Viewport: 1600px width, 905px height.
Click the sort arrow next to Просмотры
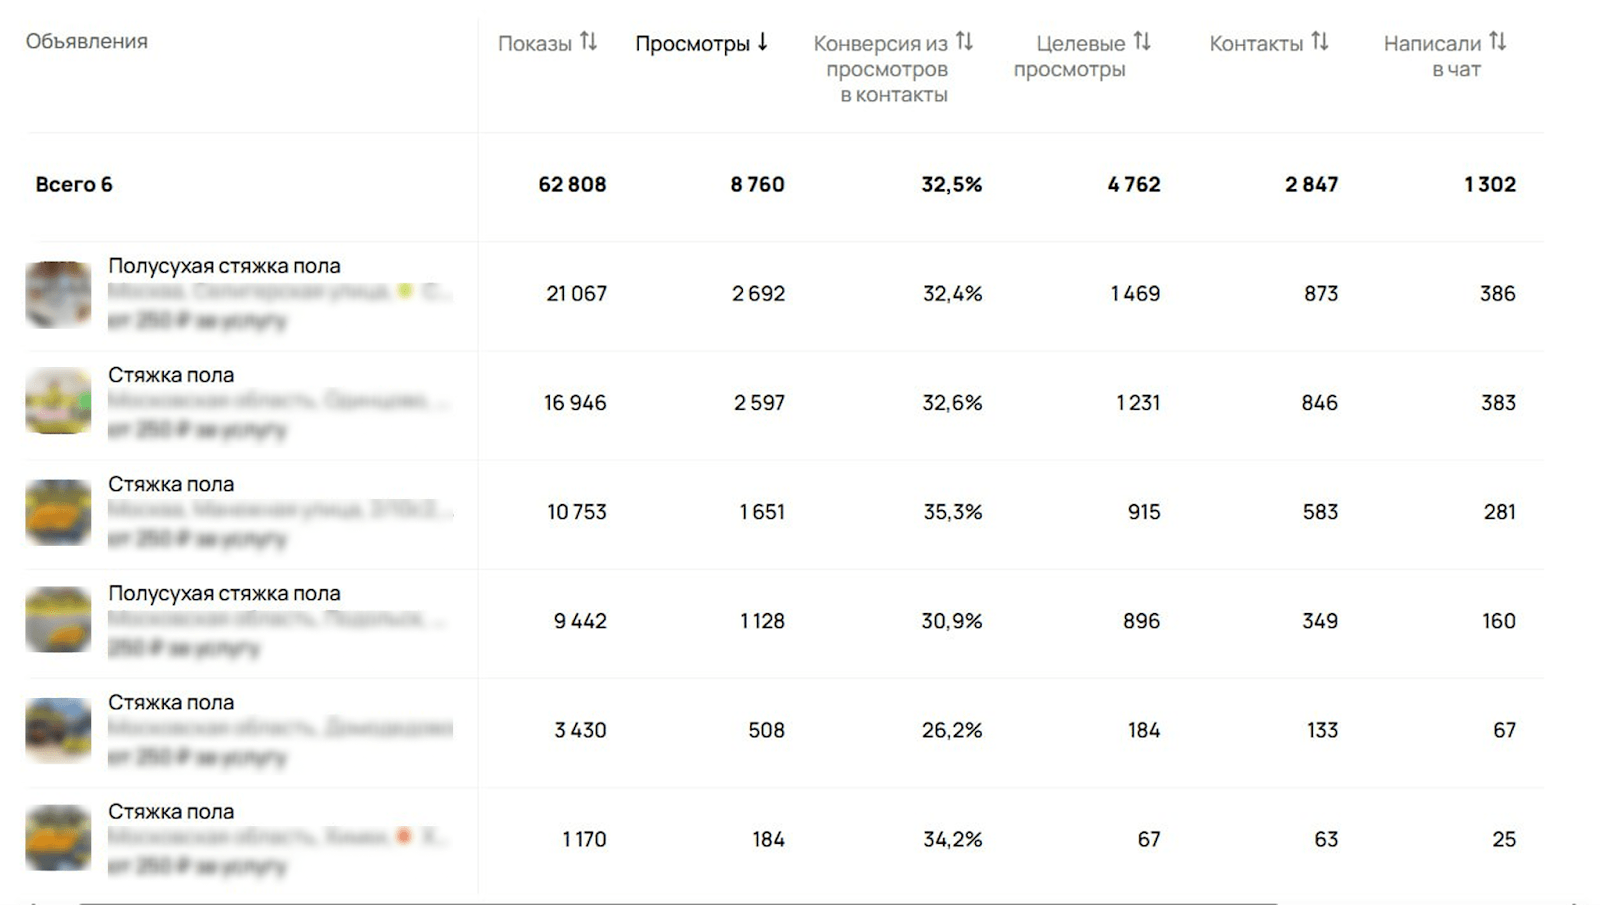click(762, 42)
